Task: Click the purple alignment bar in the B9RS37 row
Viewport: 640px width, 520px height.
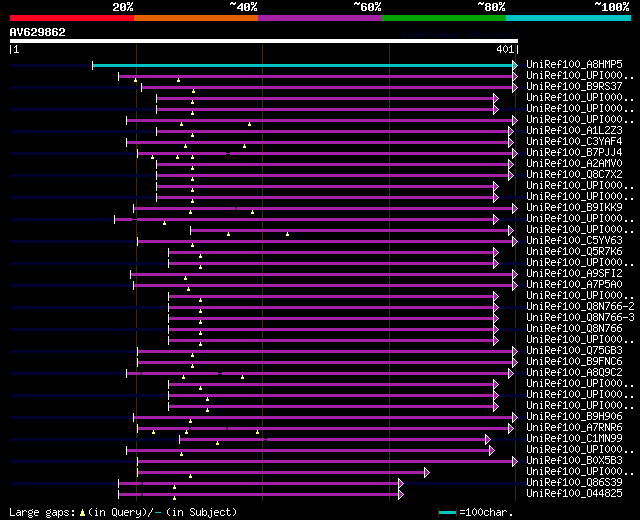Action: [x=327, y=87]
